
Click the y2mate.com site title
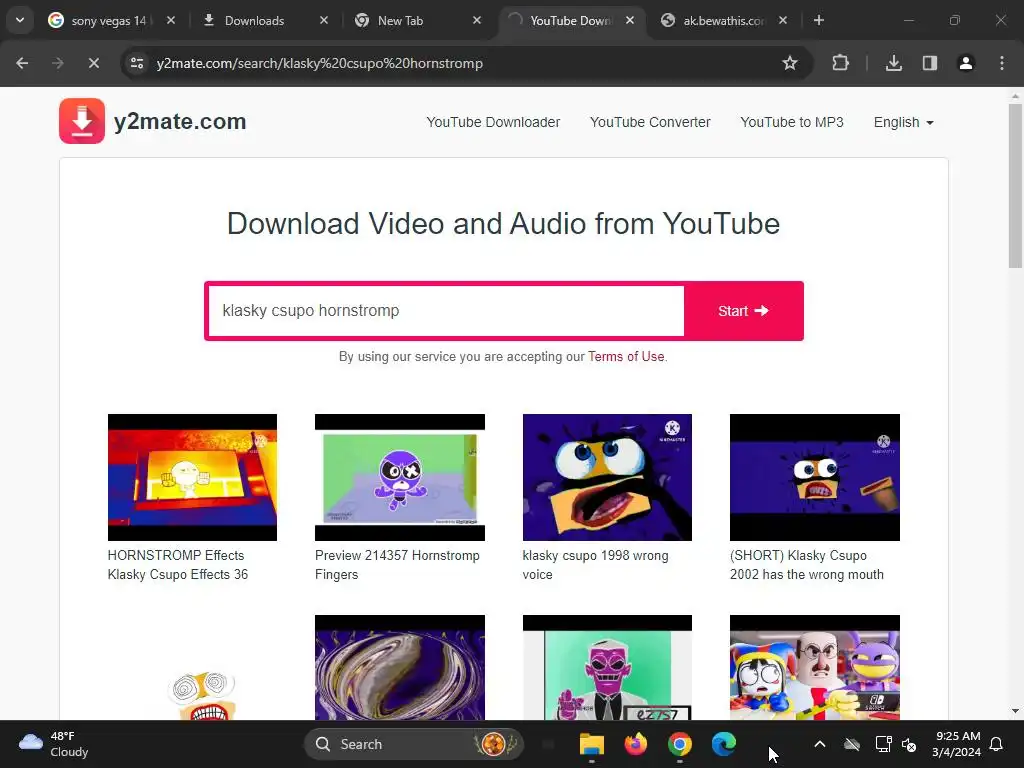180,121
